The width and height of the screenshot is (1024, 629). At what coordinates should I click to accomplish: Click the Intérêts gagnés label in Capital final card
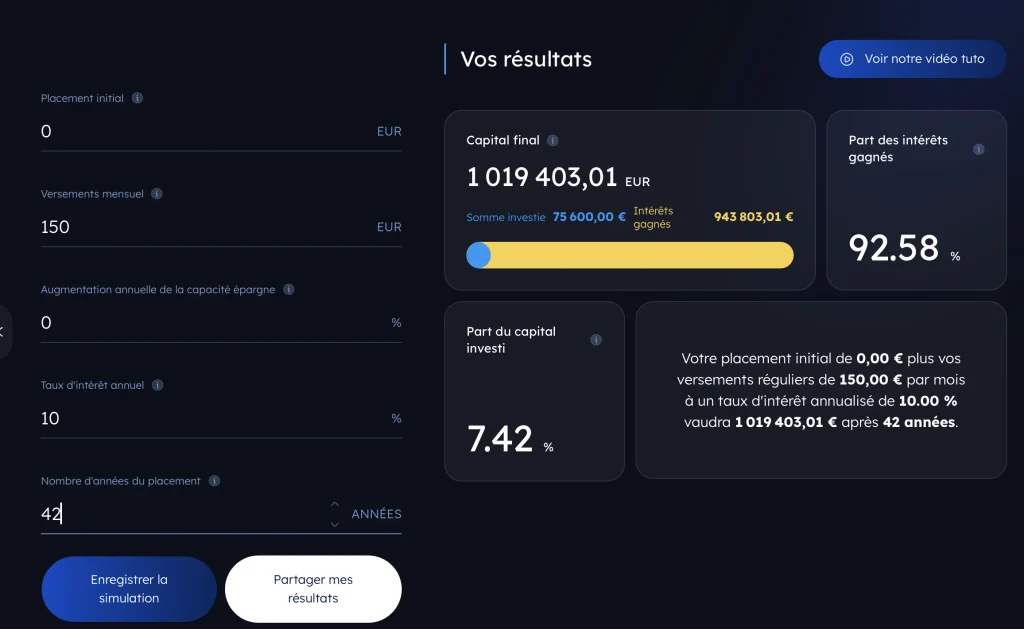653,218
